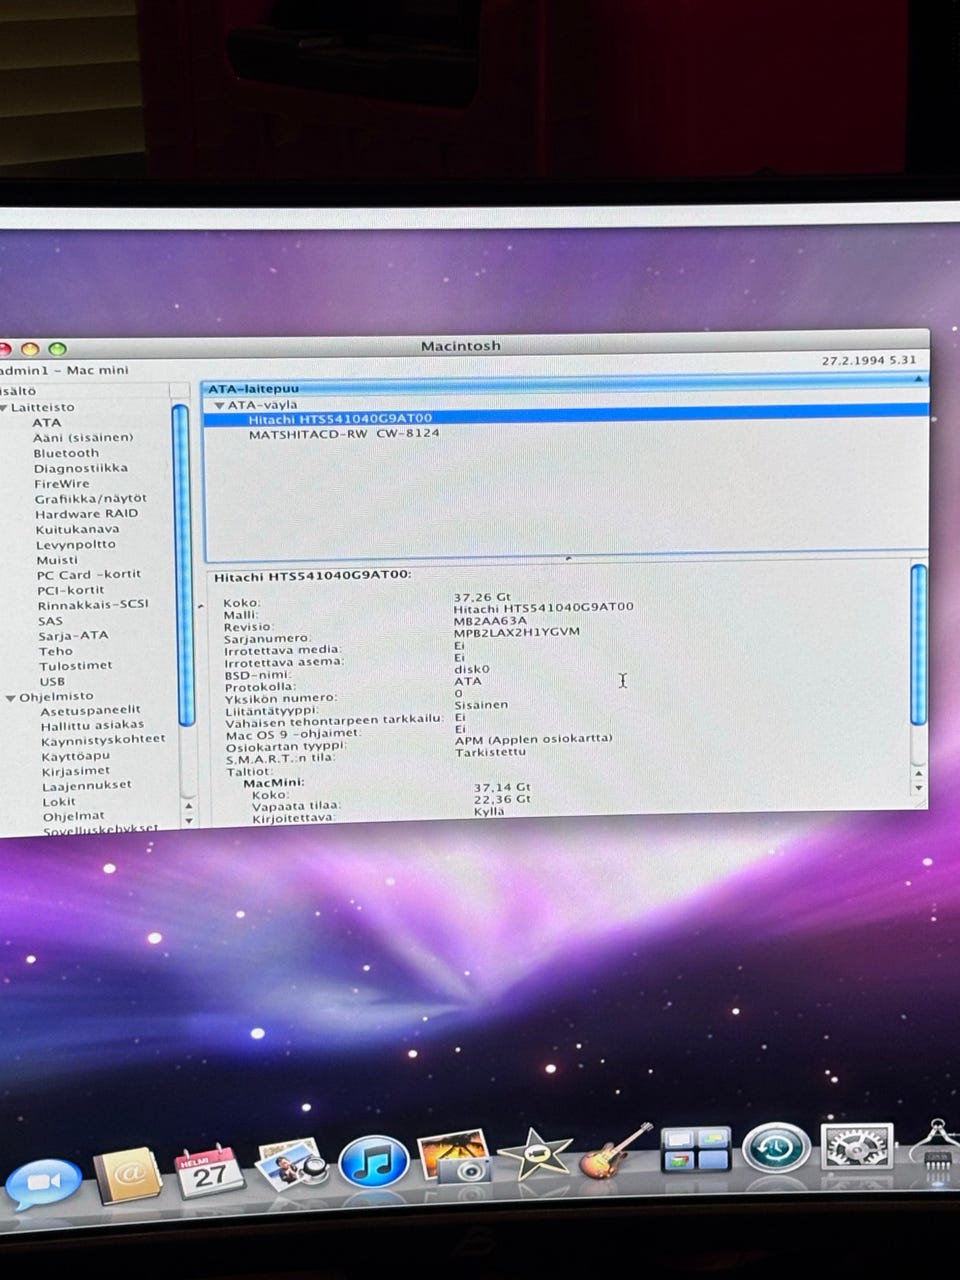Click the free space value 22,36 Gt
Viewport: 960px width, 1280px height.
point(503,799)
